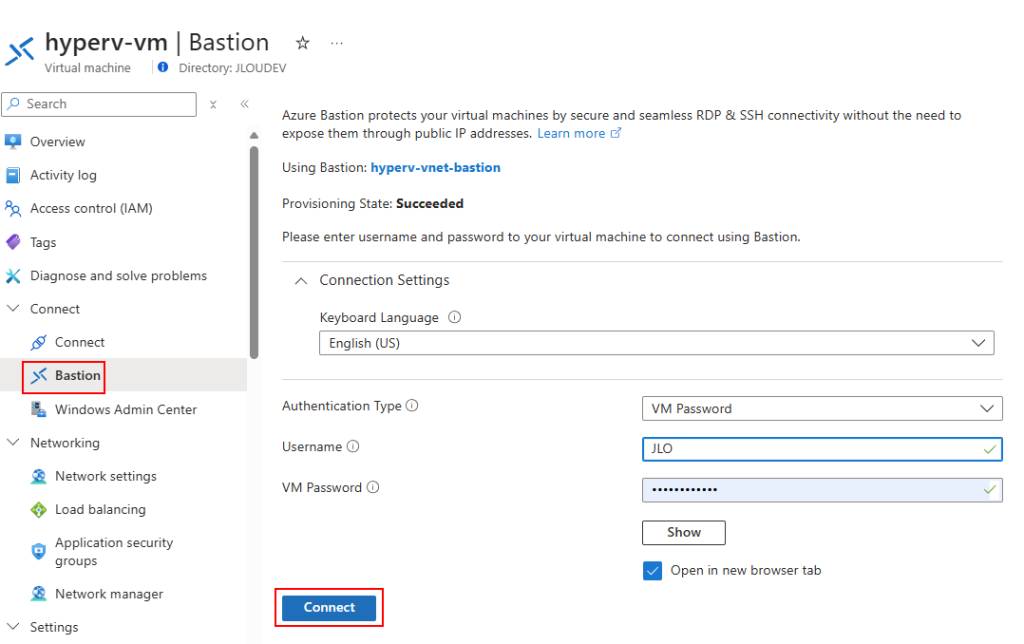The height and width of the screenshot is (644, 1024).
Task: Click the Application security groups shield icon
Action: [39, 551]
